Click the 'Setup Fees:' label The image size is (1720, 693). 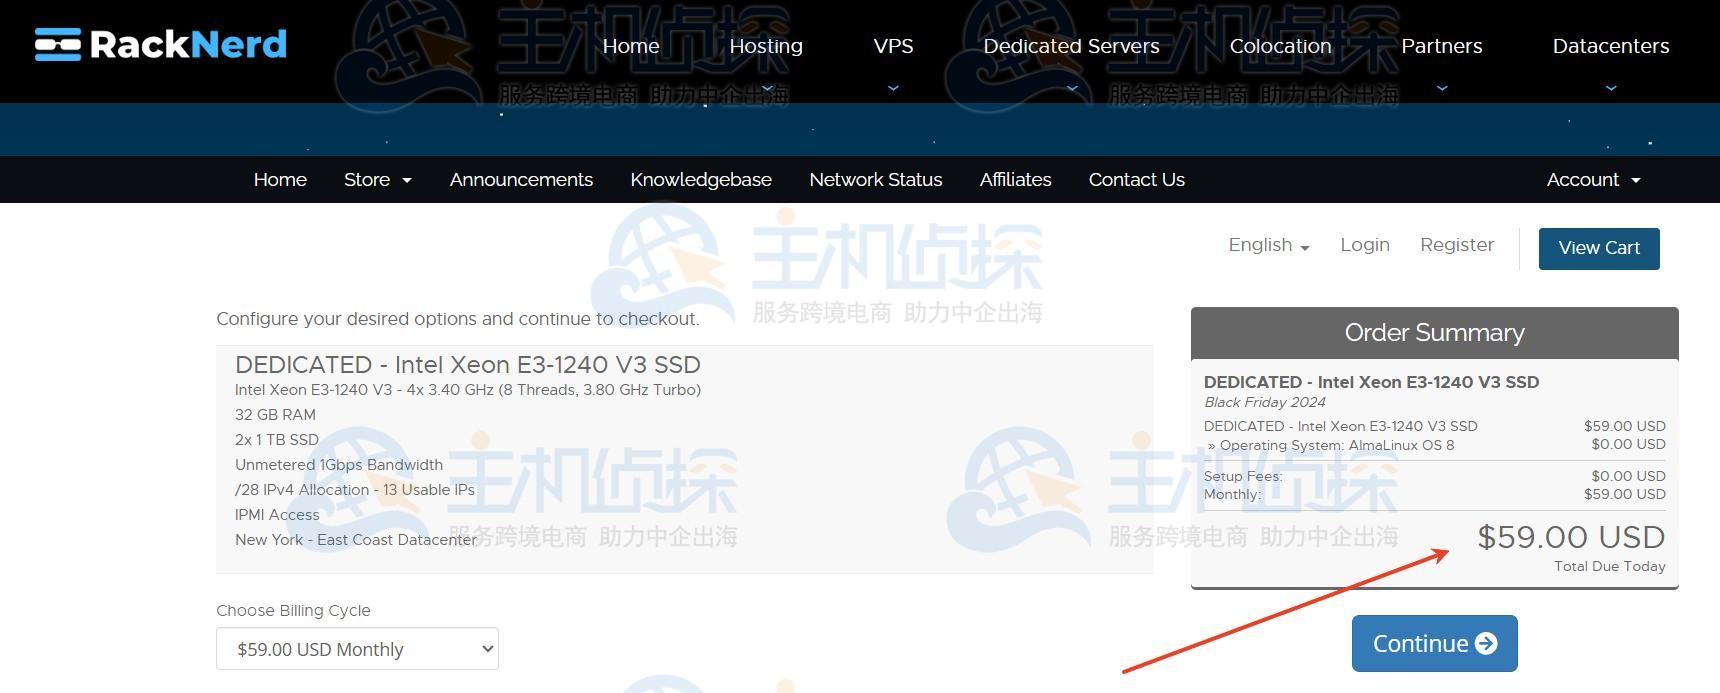pyautogui.click(x=1243, y=476)
